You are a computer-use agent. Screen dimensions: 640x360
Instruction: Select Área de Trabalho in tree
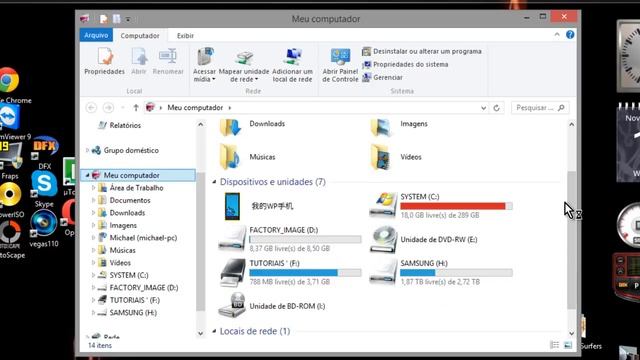click(131, 188)
